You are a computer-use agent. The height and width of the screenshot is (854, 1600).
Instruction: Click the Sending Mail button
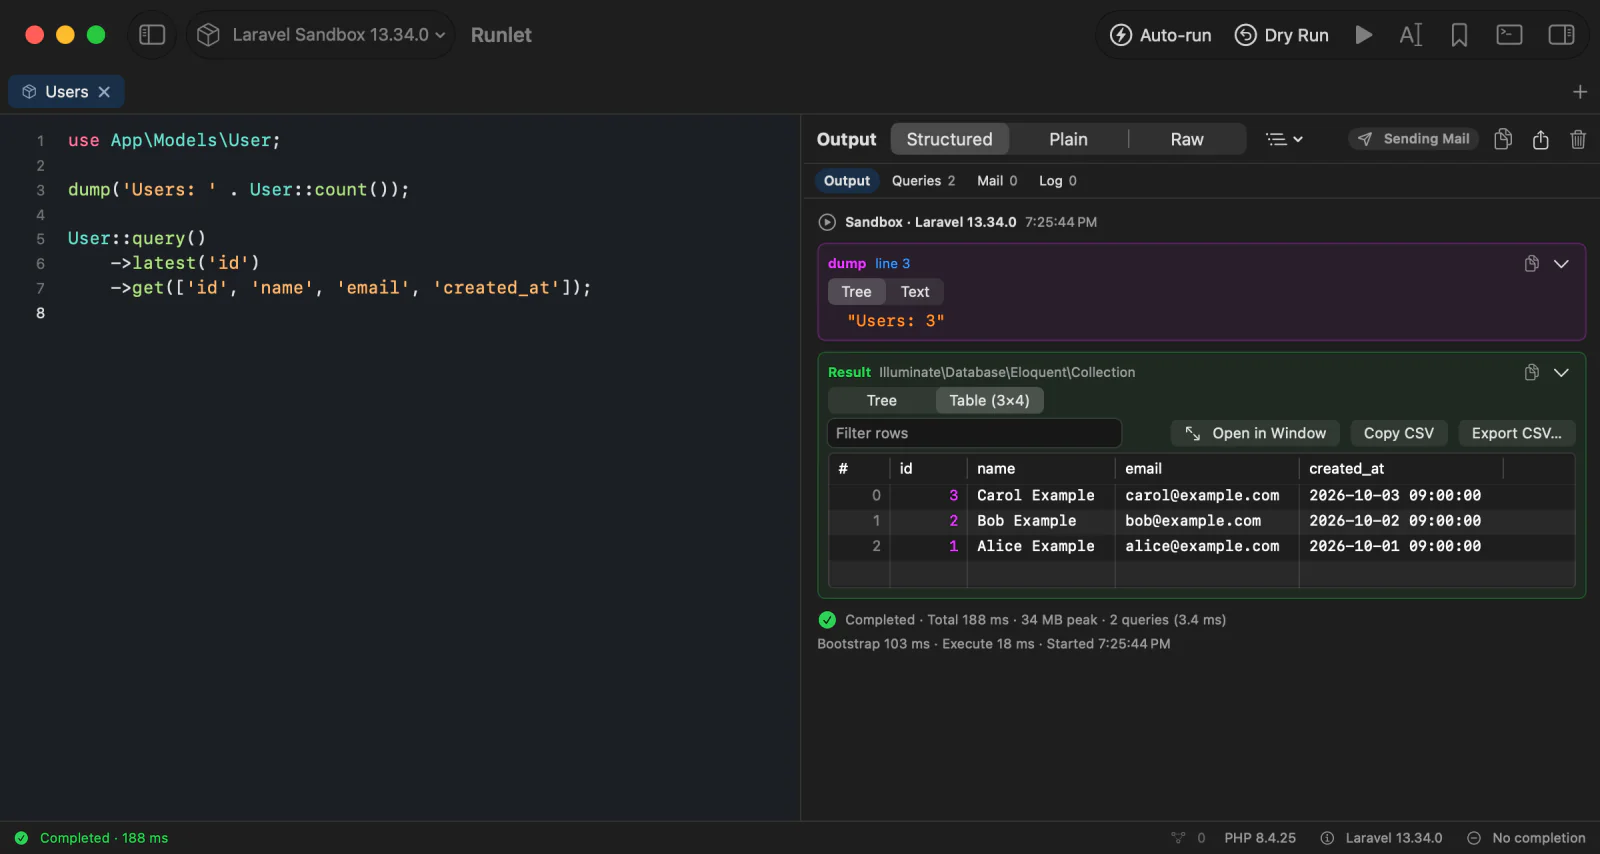[1413, 139]
